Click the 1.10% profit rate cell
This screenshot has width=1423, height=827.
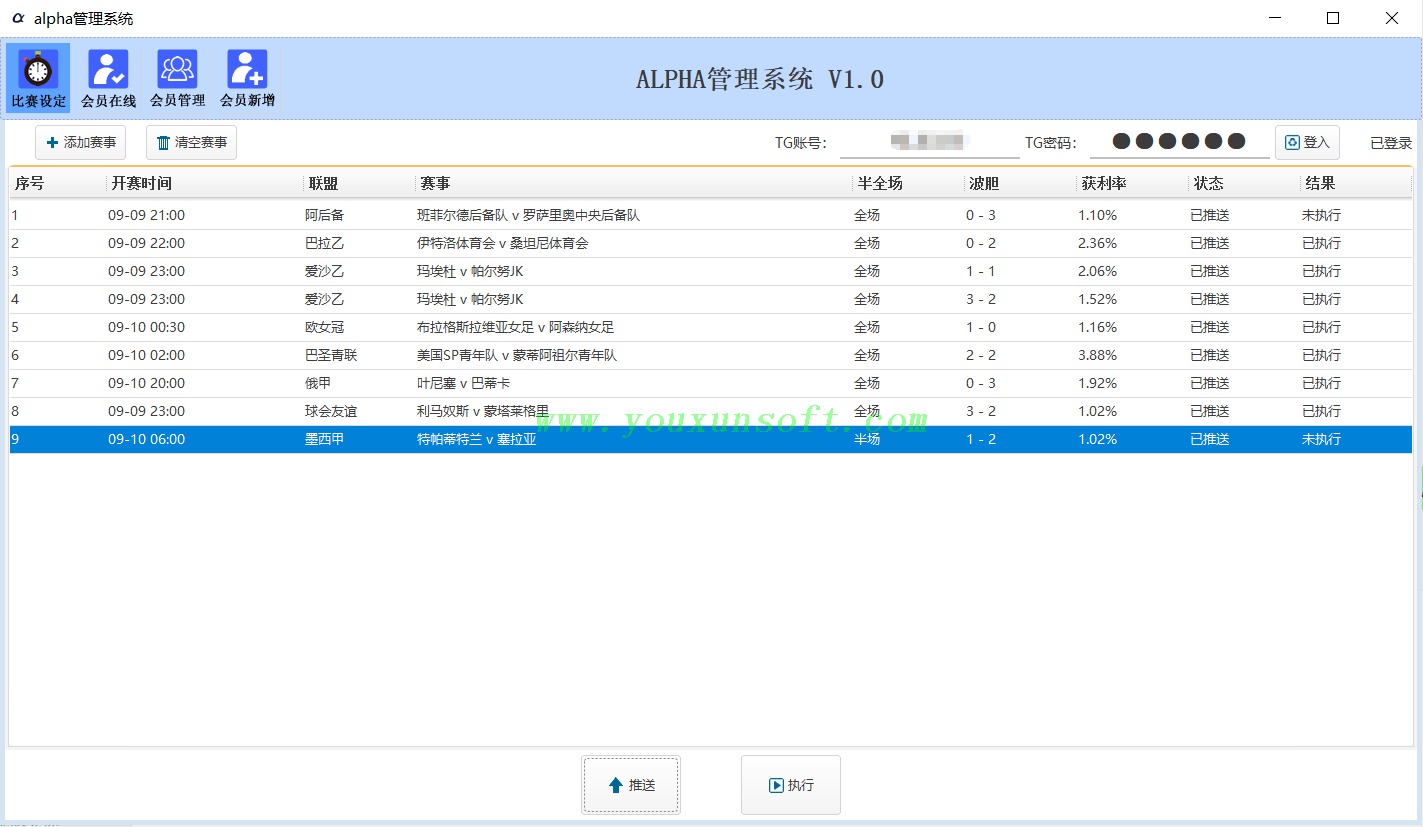(x=1097, y=215)
